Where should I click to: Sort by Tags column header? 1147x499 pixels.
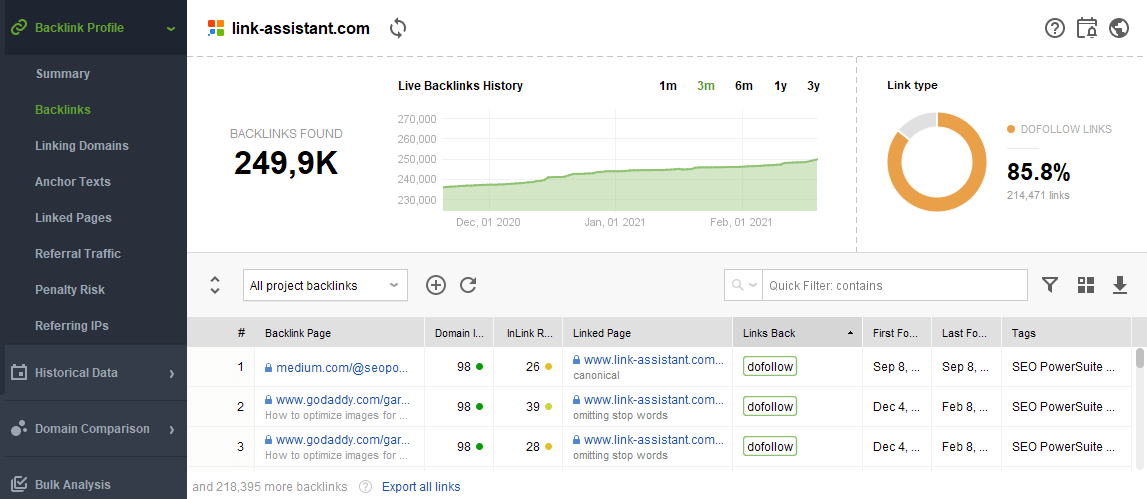(1067, 333)
